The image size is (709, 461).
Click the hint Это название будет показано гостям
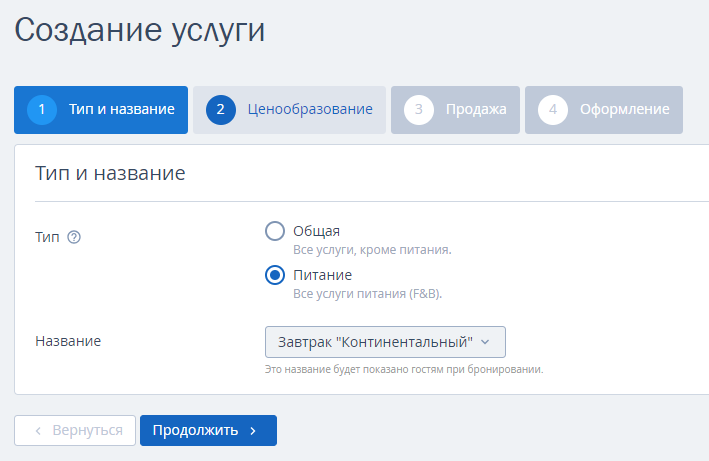[x=404, y=369]
